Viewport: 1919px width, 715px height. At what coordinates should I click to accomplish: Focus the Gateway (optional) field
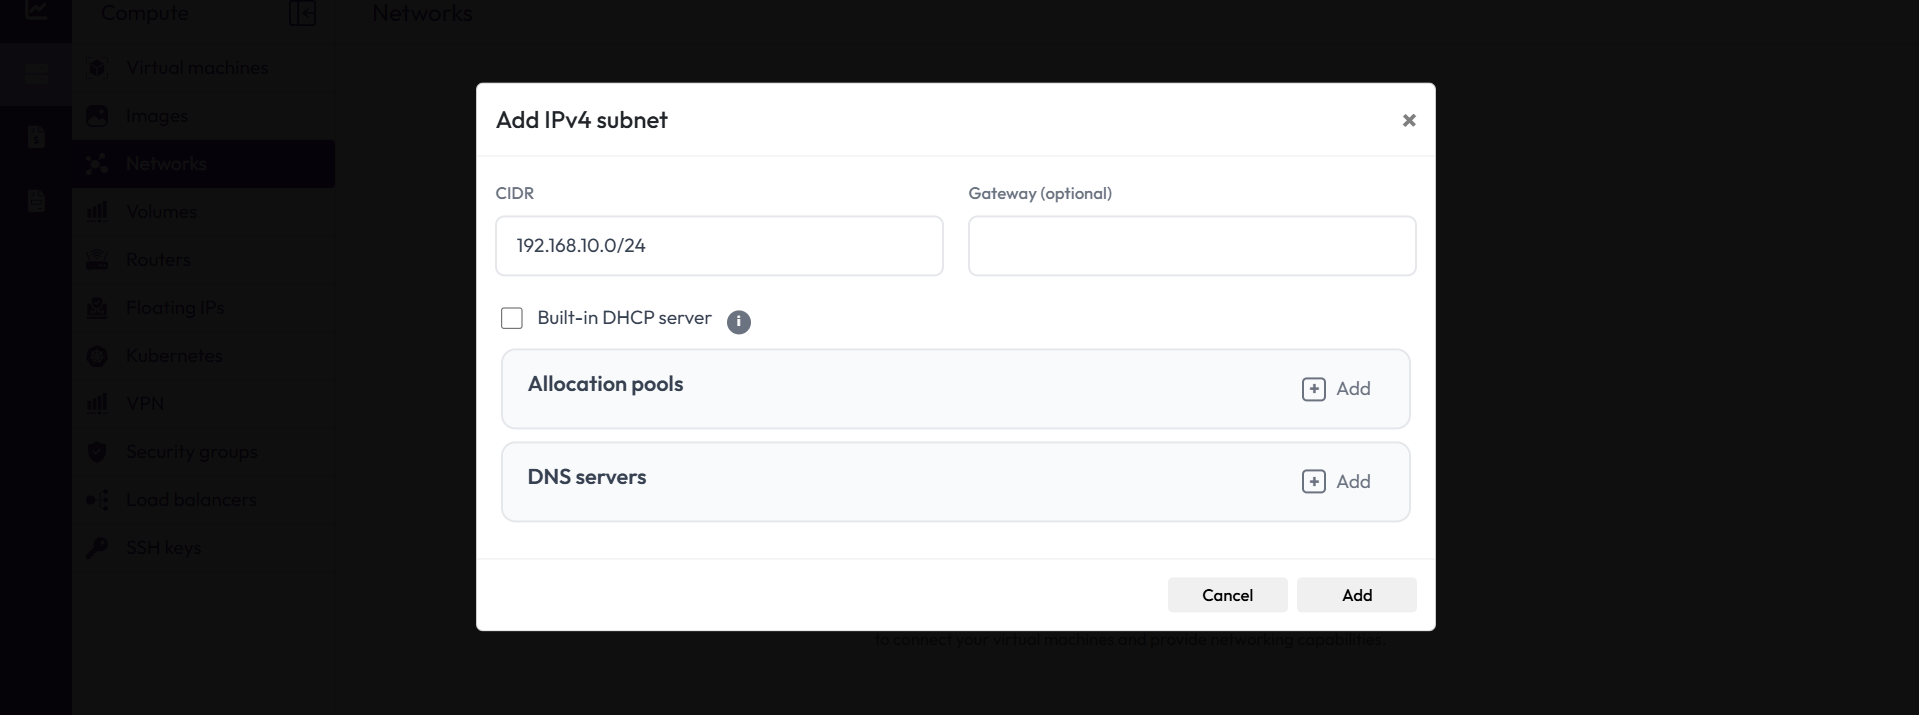click(1191, 246)
